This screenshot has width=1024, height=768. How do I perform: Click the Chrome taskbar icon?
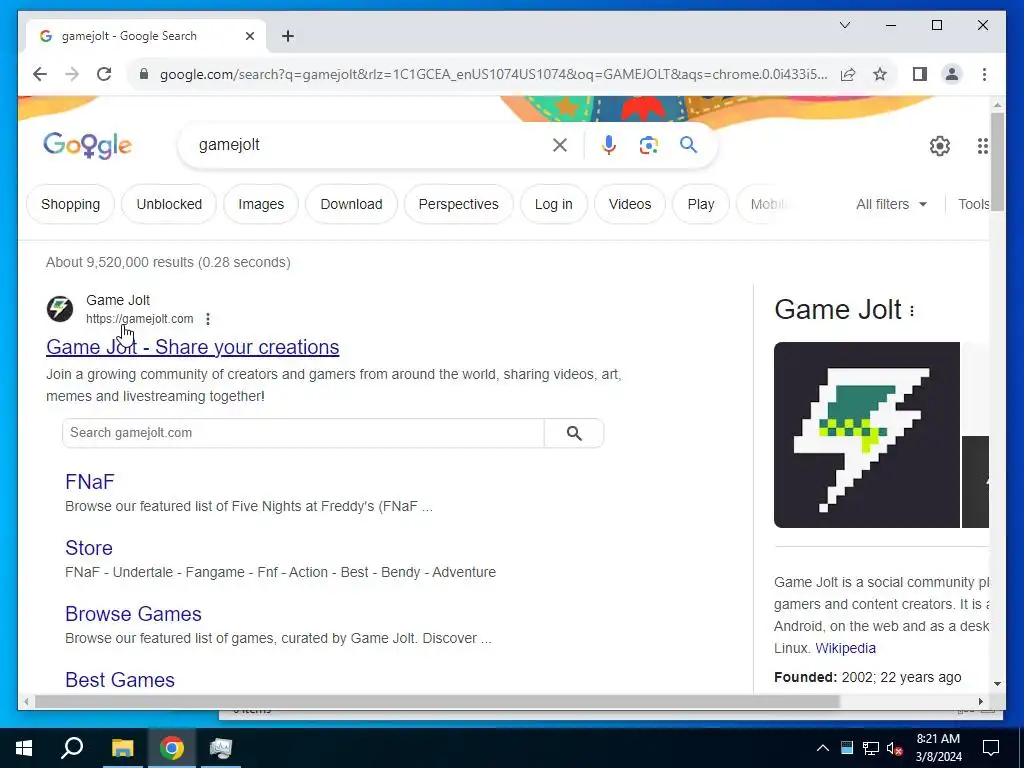pos(172,748)
